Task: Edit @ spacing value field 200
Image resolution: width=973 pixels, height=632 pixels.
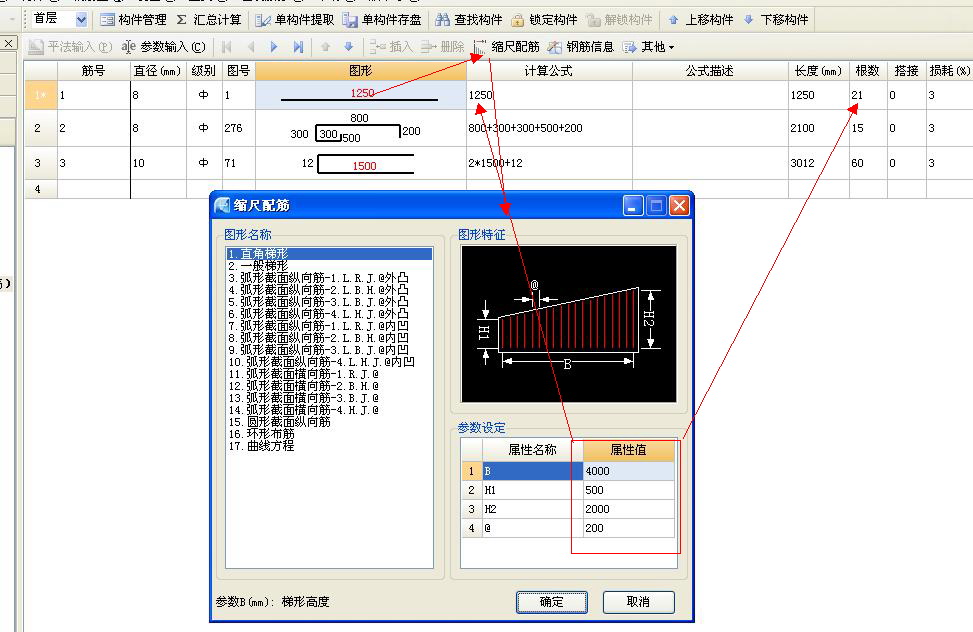Action: point(628,528)
